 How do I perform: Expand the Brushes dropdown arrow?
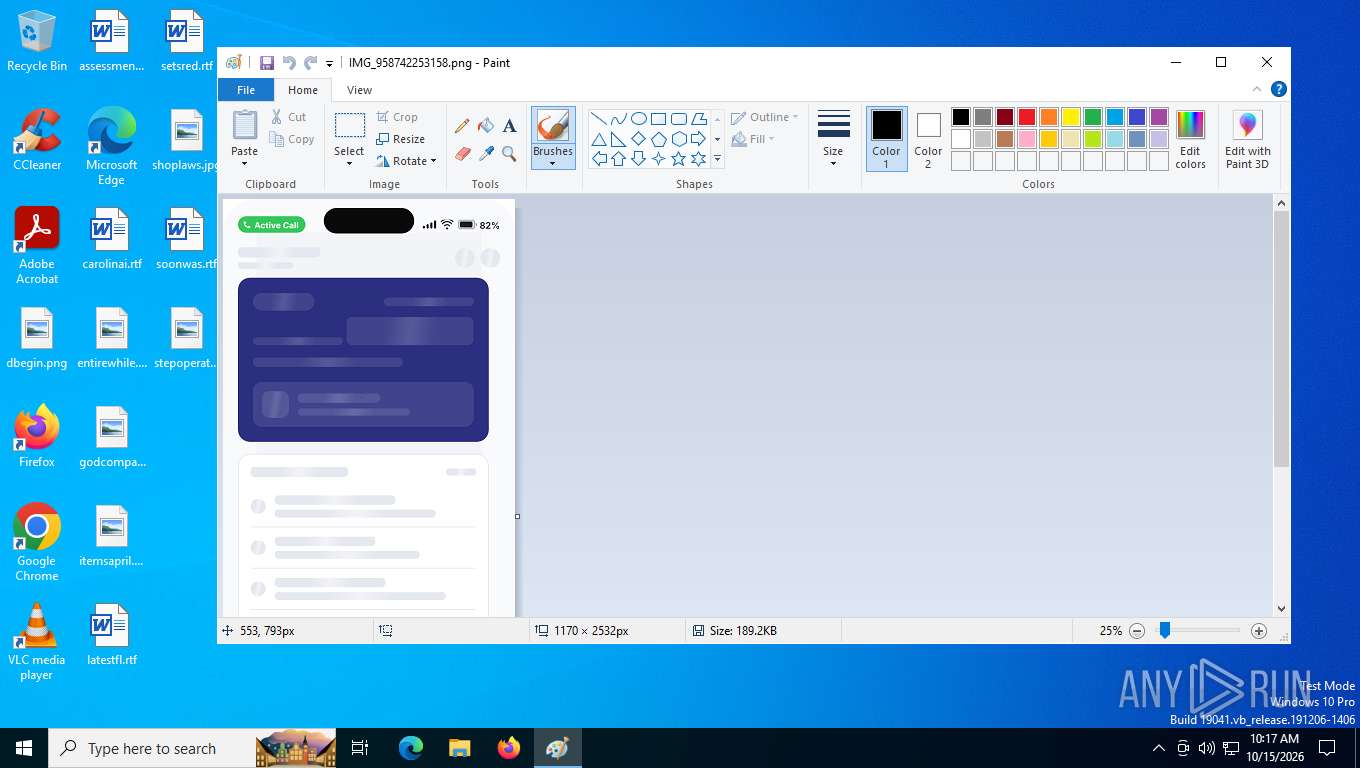pos(553,164)
